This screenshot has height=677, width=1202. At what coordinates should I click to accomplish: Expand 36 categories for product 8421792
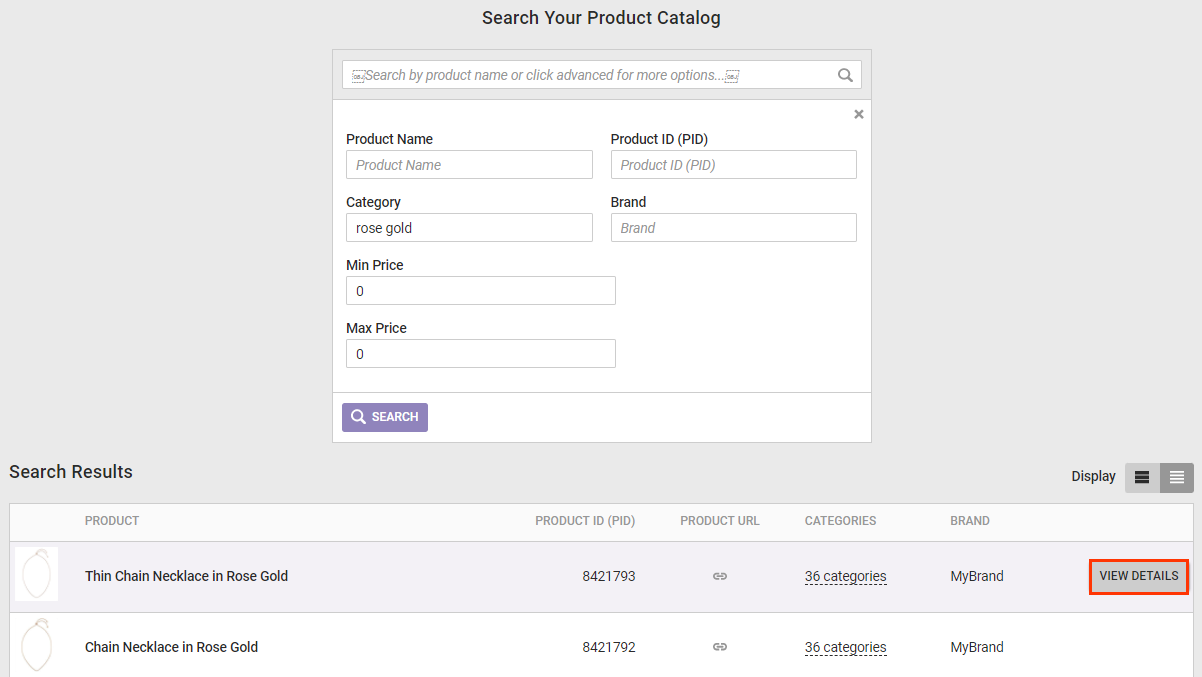pos(845,647)
